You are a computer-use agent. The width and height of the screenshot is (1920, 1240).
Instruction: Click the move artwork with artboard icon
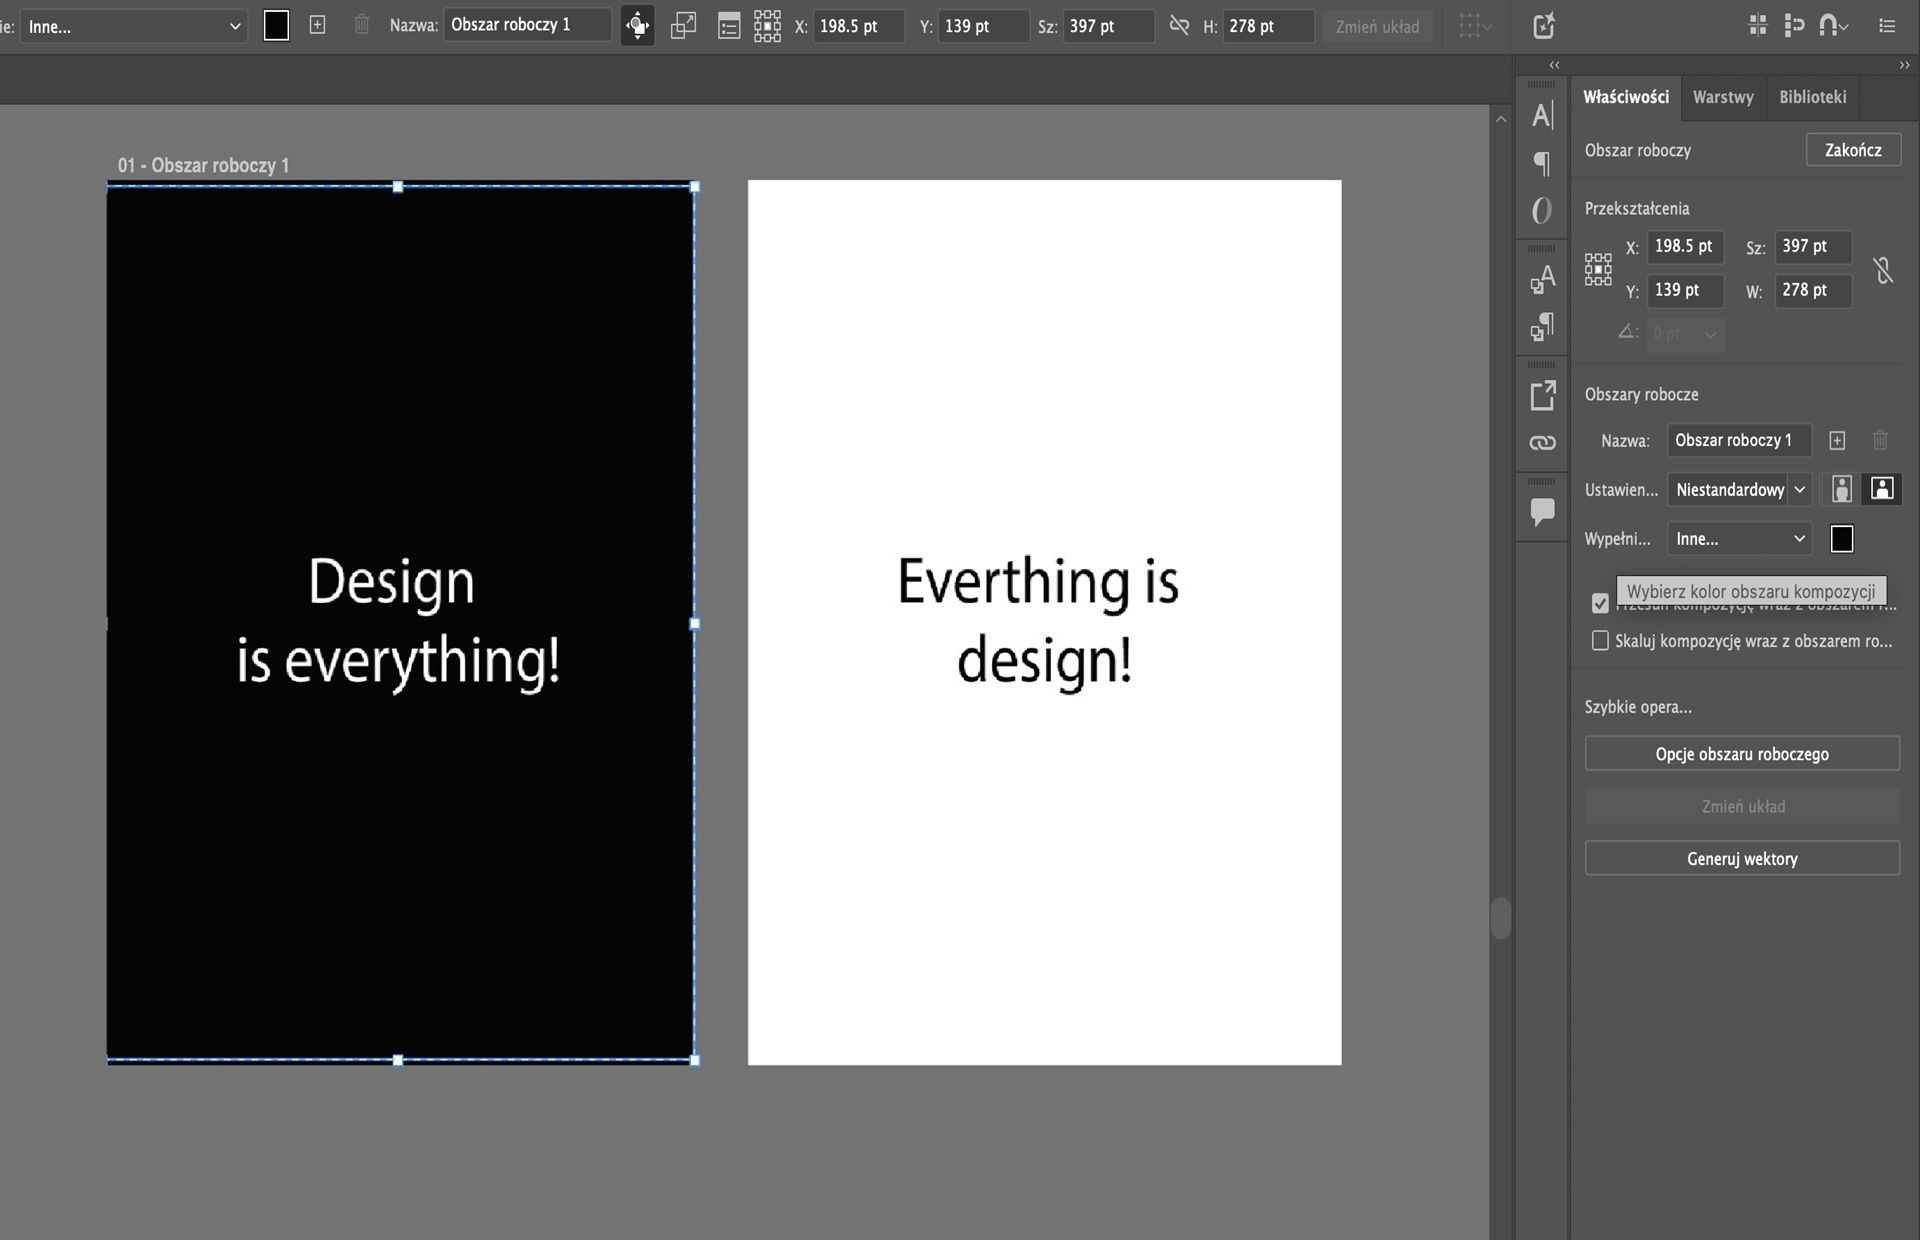click(x=637, y=26)
